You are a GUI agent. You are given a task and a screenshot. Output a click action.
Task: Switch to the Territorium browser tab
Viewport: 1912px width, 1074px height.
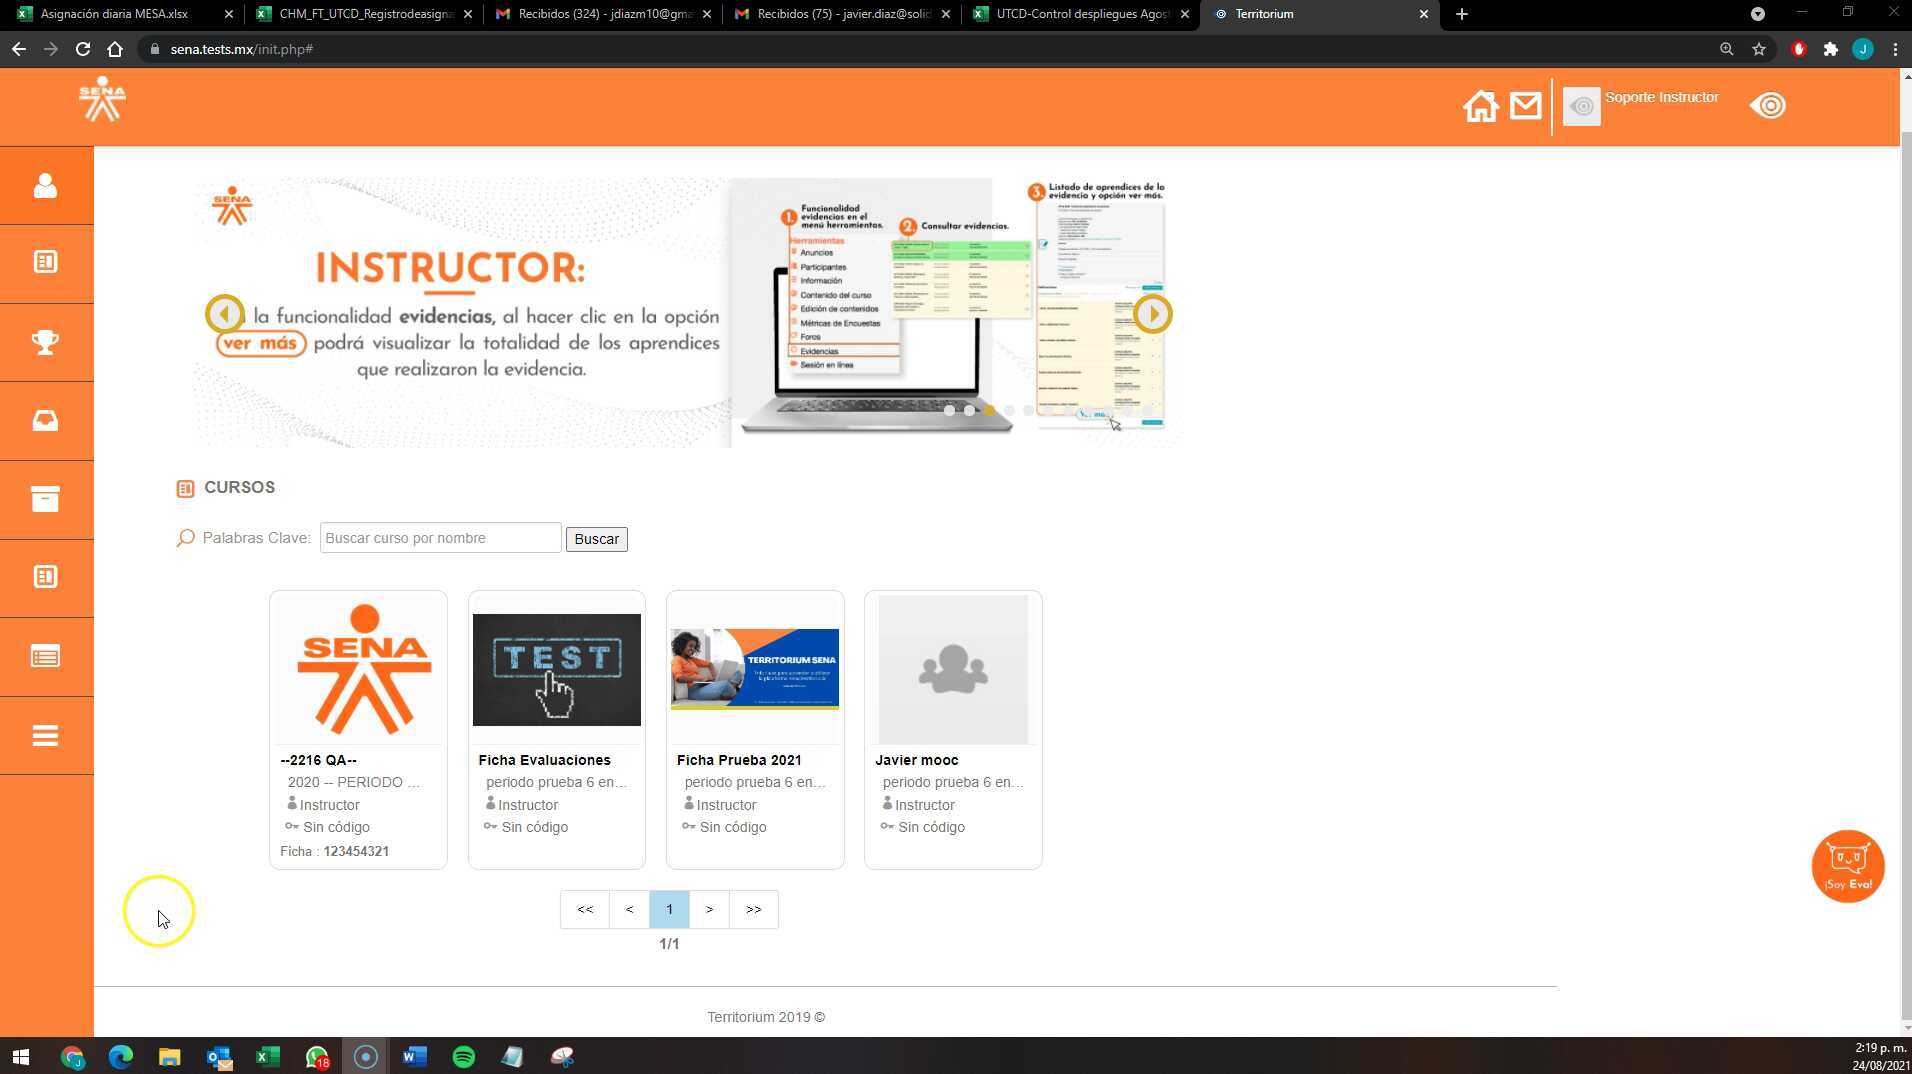tap(1290, 14)
